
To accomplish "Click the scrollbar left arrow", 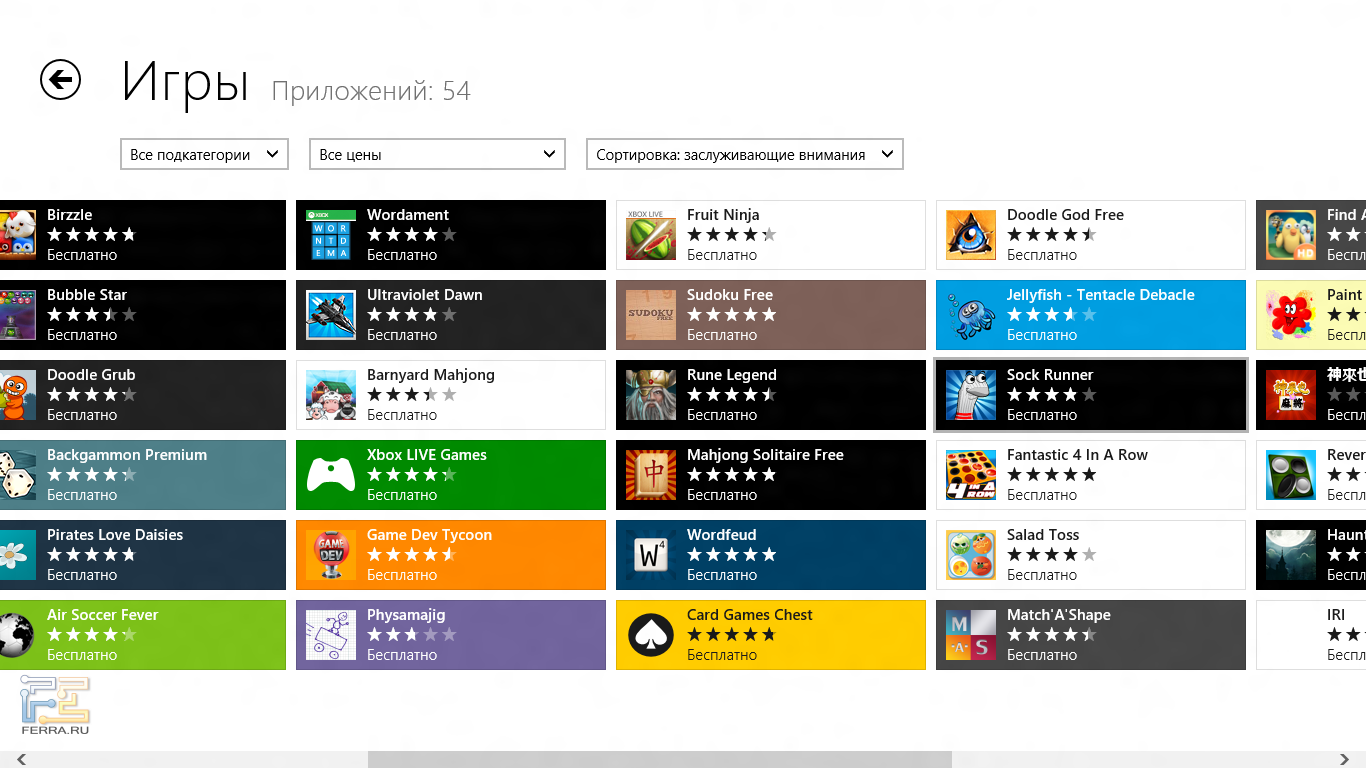I will [x=21, y=759].
